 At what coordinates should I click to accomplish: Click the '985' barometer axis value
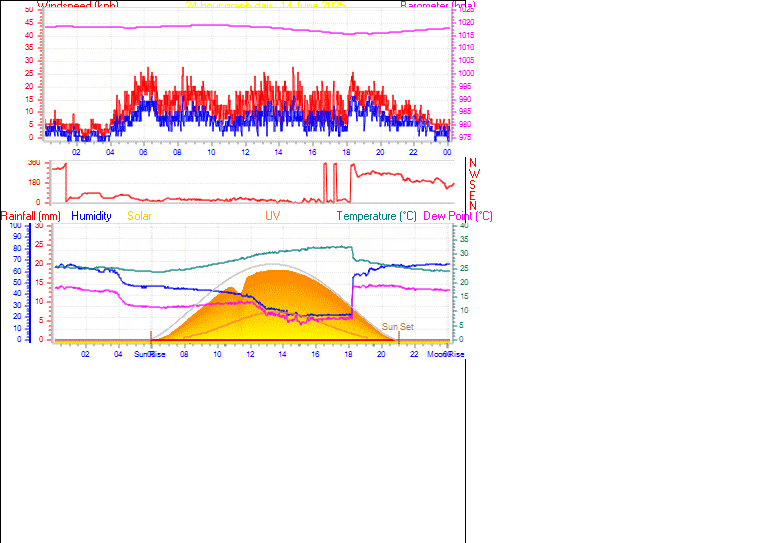tap(464, 112)
